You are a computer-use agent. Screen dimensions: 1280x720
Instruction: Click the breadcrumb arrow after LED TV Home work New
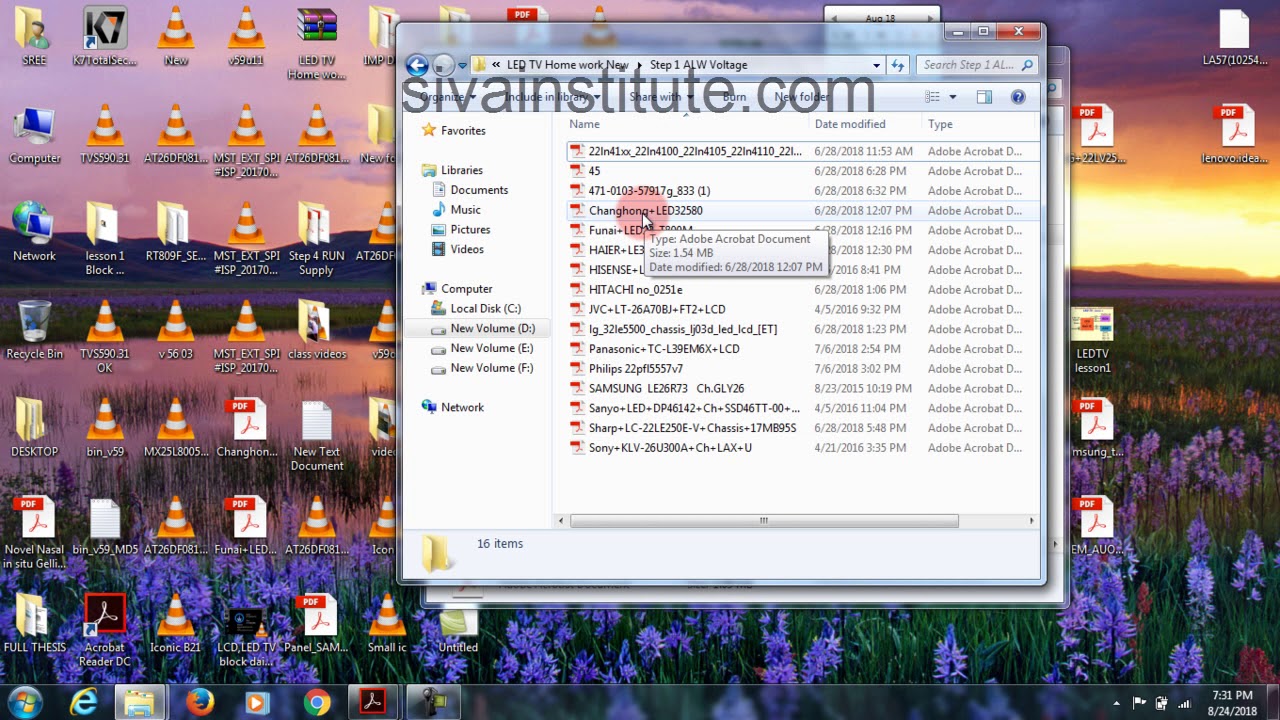point(639,65)
